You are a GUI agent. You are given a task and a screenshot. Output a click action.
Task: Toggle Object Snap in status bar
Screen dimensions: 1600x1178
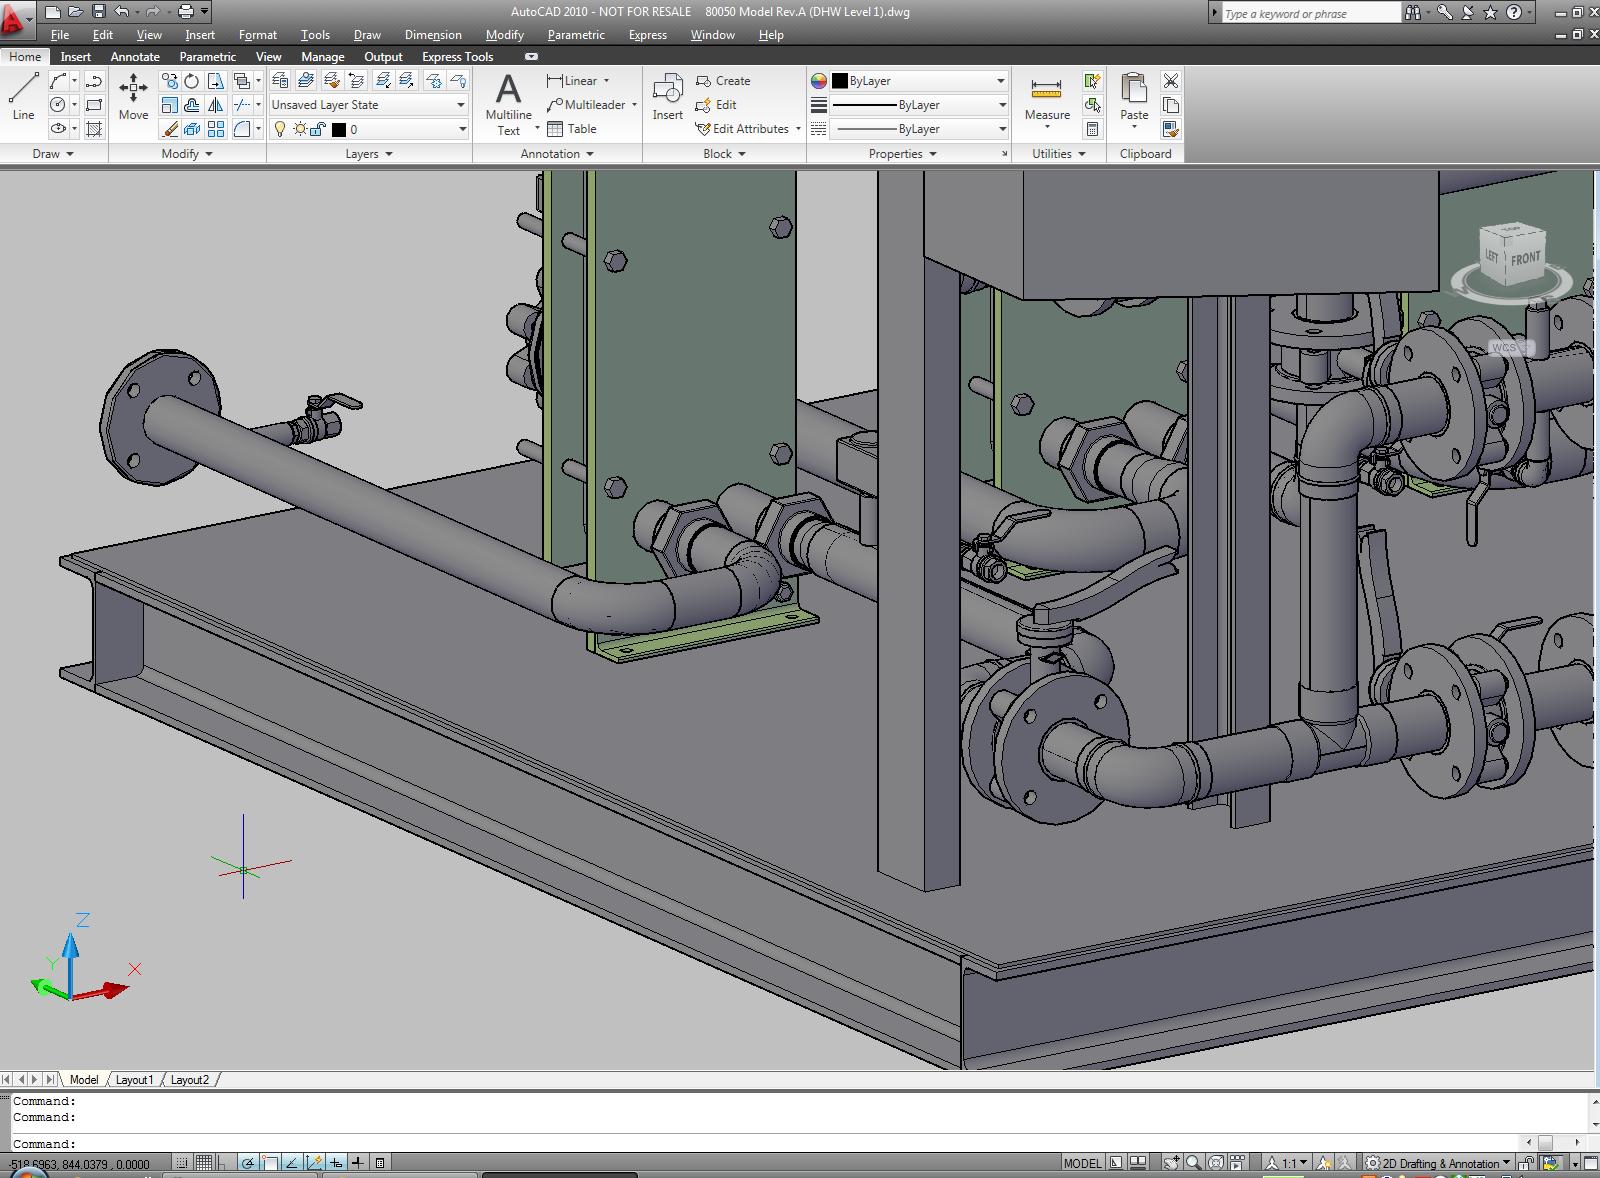270,1163
